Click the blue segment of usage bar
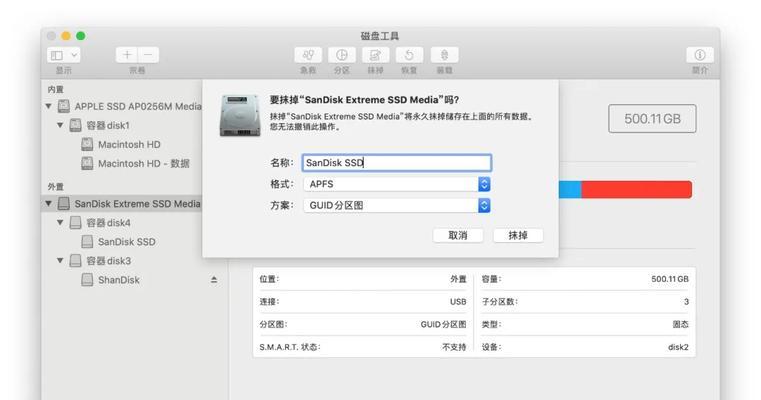 click(570, 189)
